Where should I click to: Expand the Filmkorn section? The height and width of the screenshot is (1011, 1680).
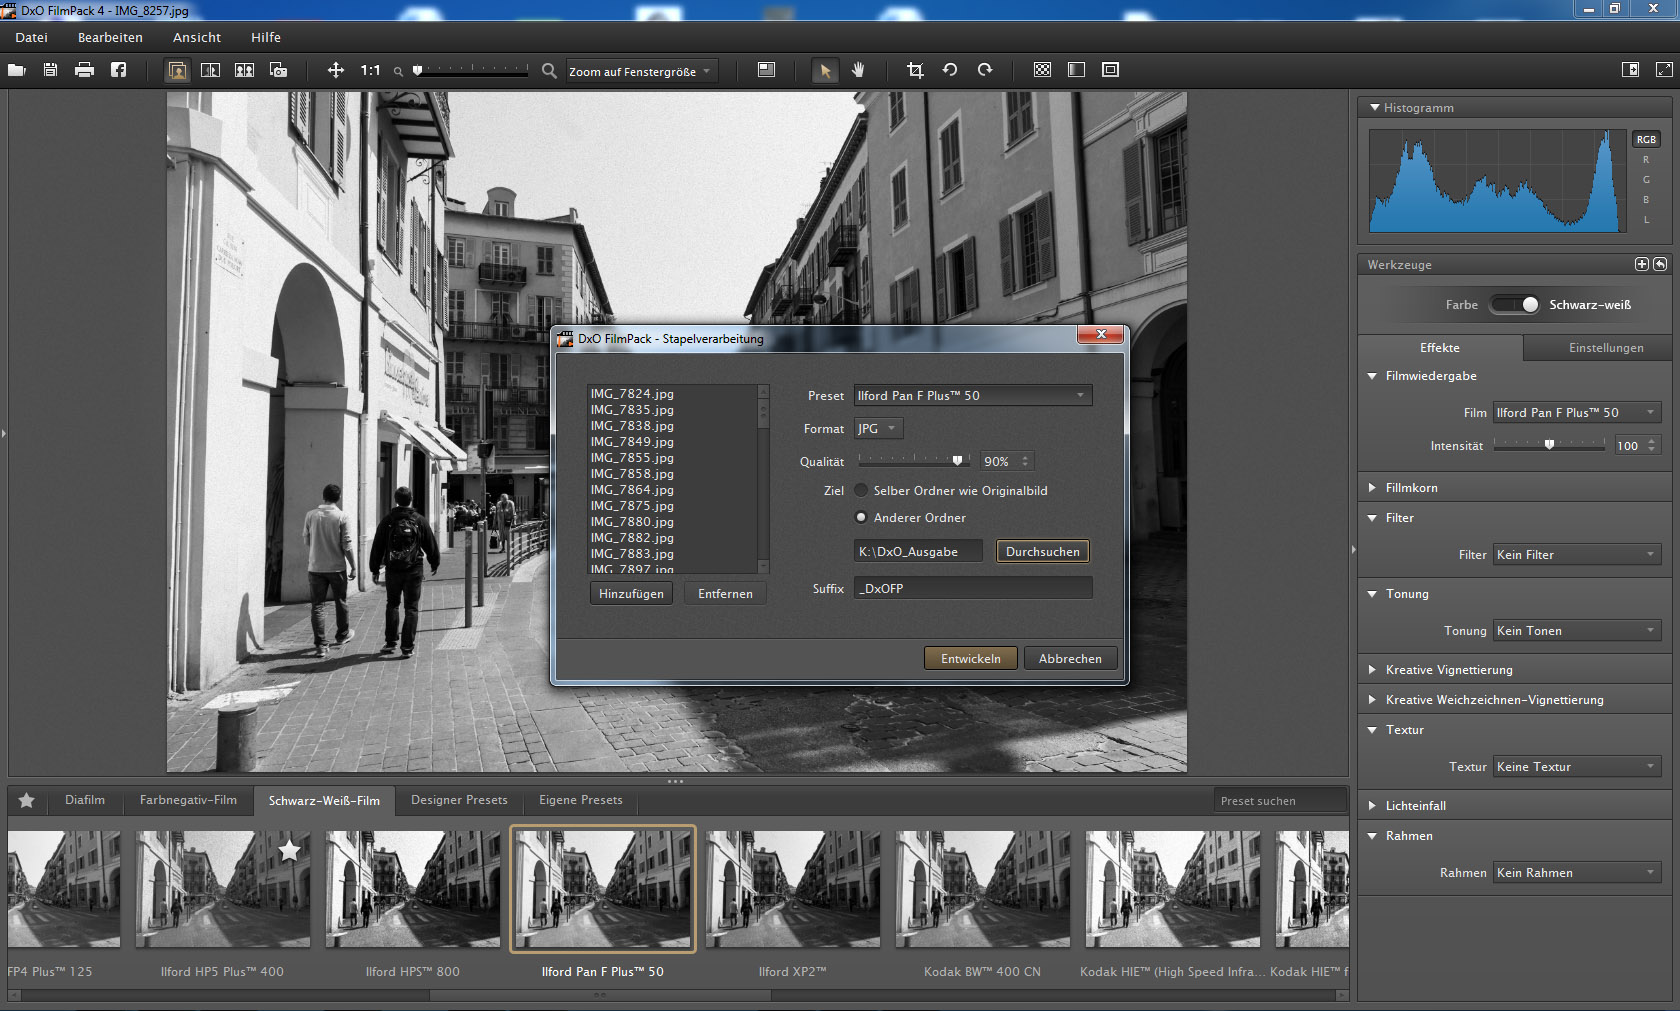(1411, 488)
